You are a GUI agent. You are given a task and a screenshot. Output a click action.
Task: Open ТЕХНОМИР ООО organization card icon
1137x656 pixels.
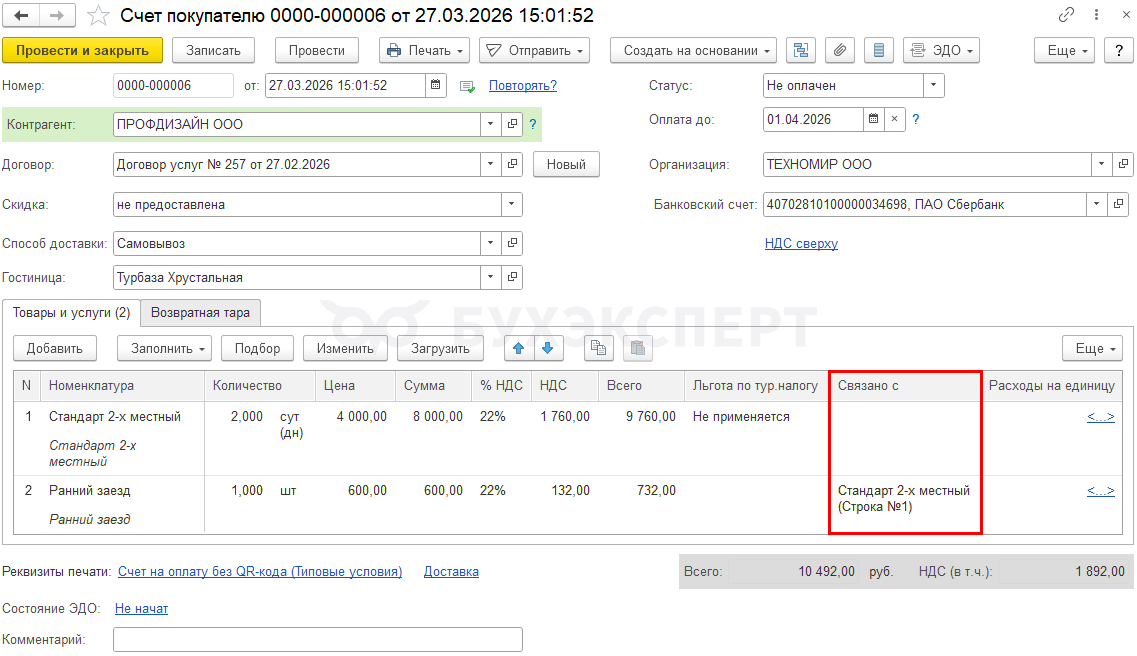1122,165
